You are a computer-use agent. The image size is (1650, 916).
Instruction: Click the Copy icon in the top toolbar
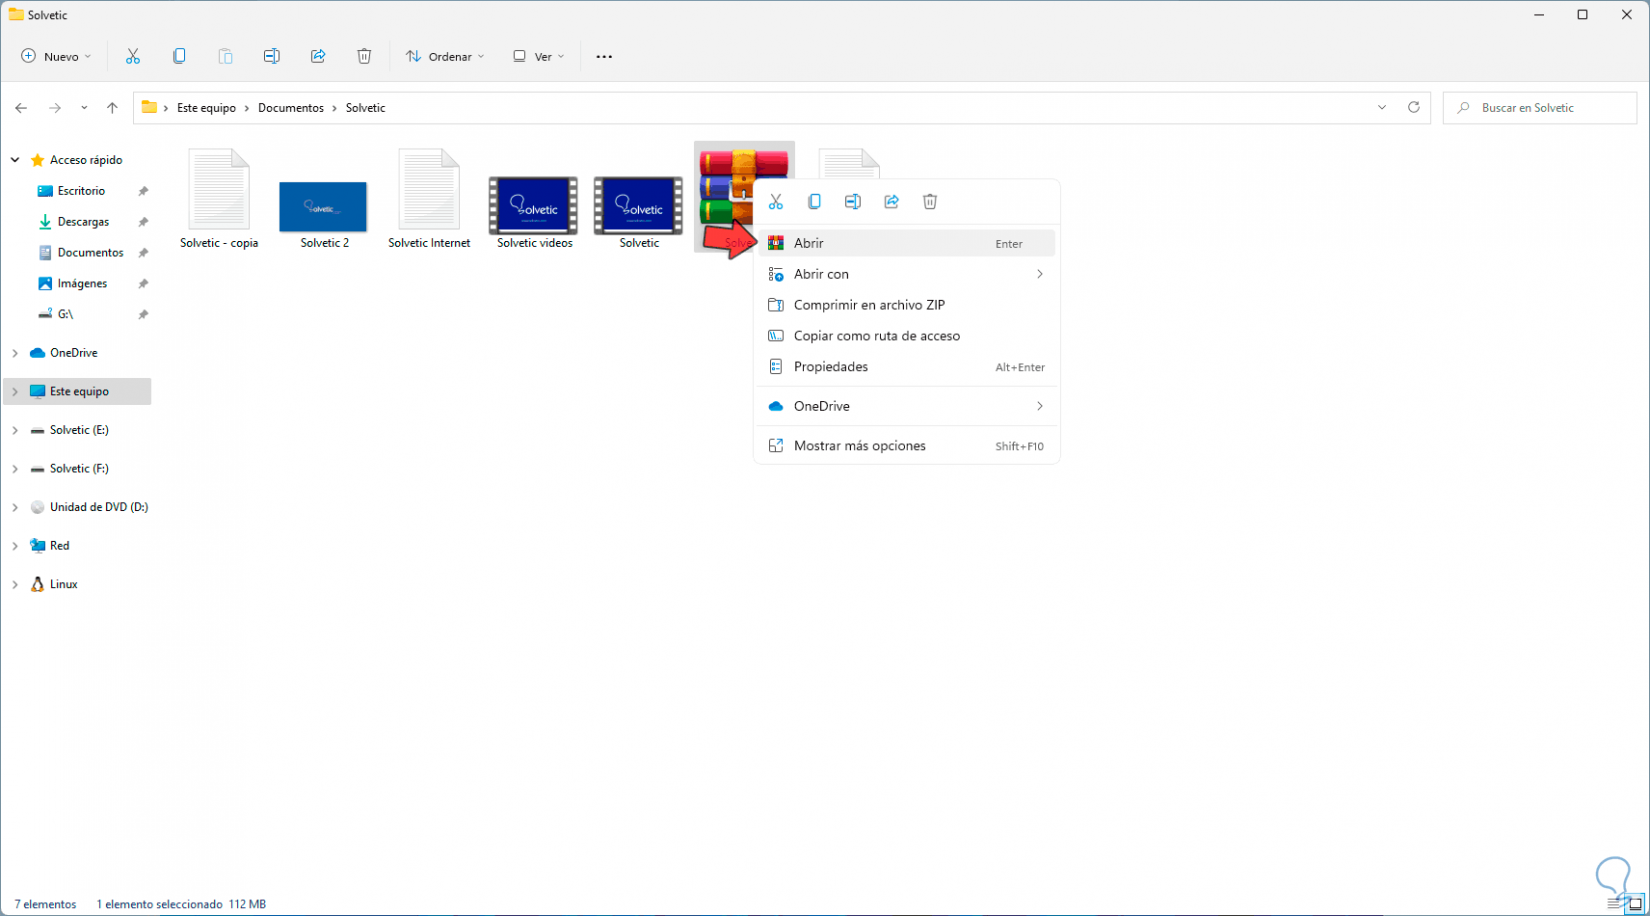point(179,57)
